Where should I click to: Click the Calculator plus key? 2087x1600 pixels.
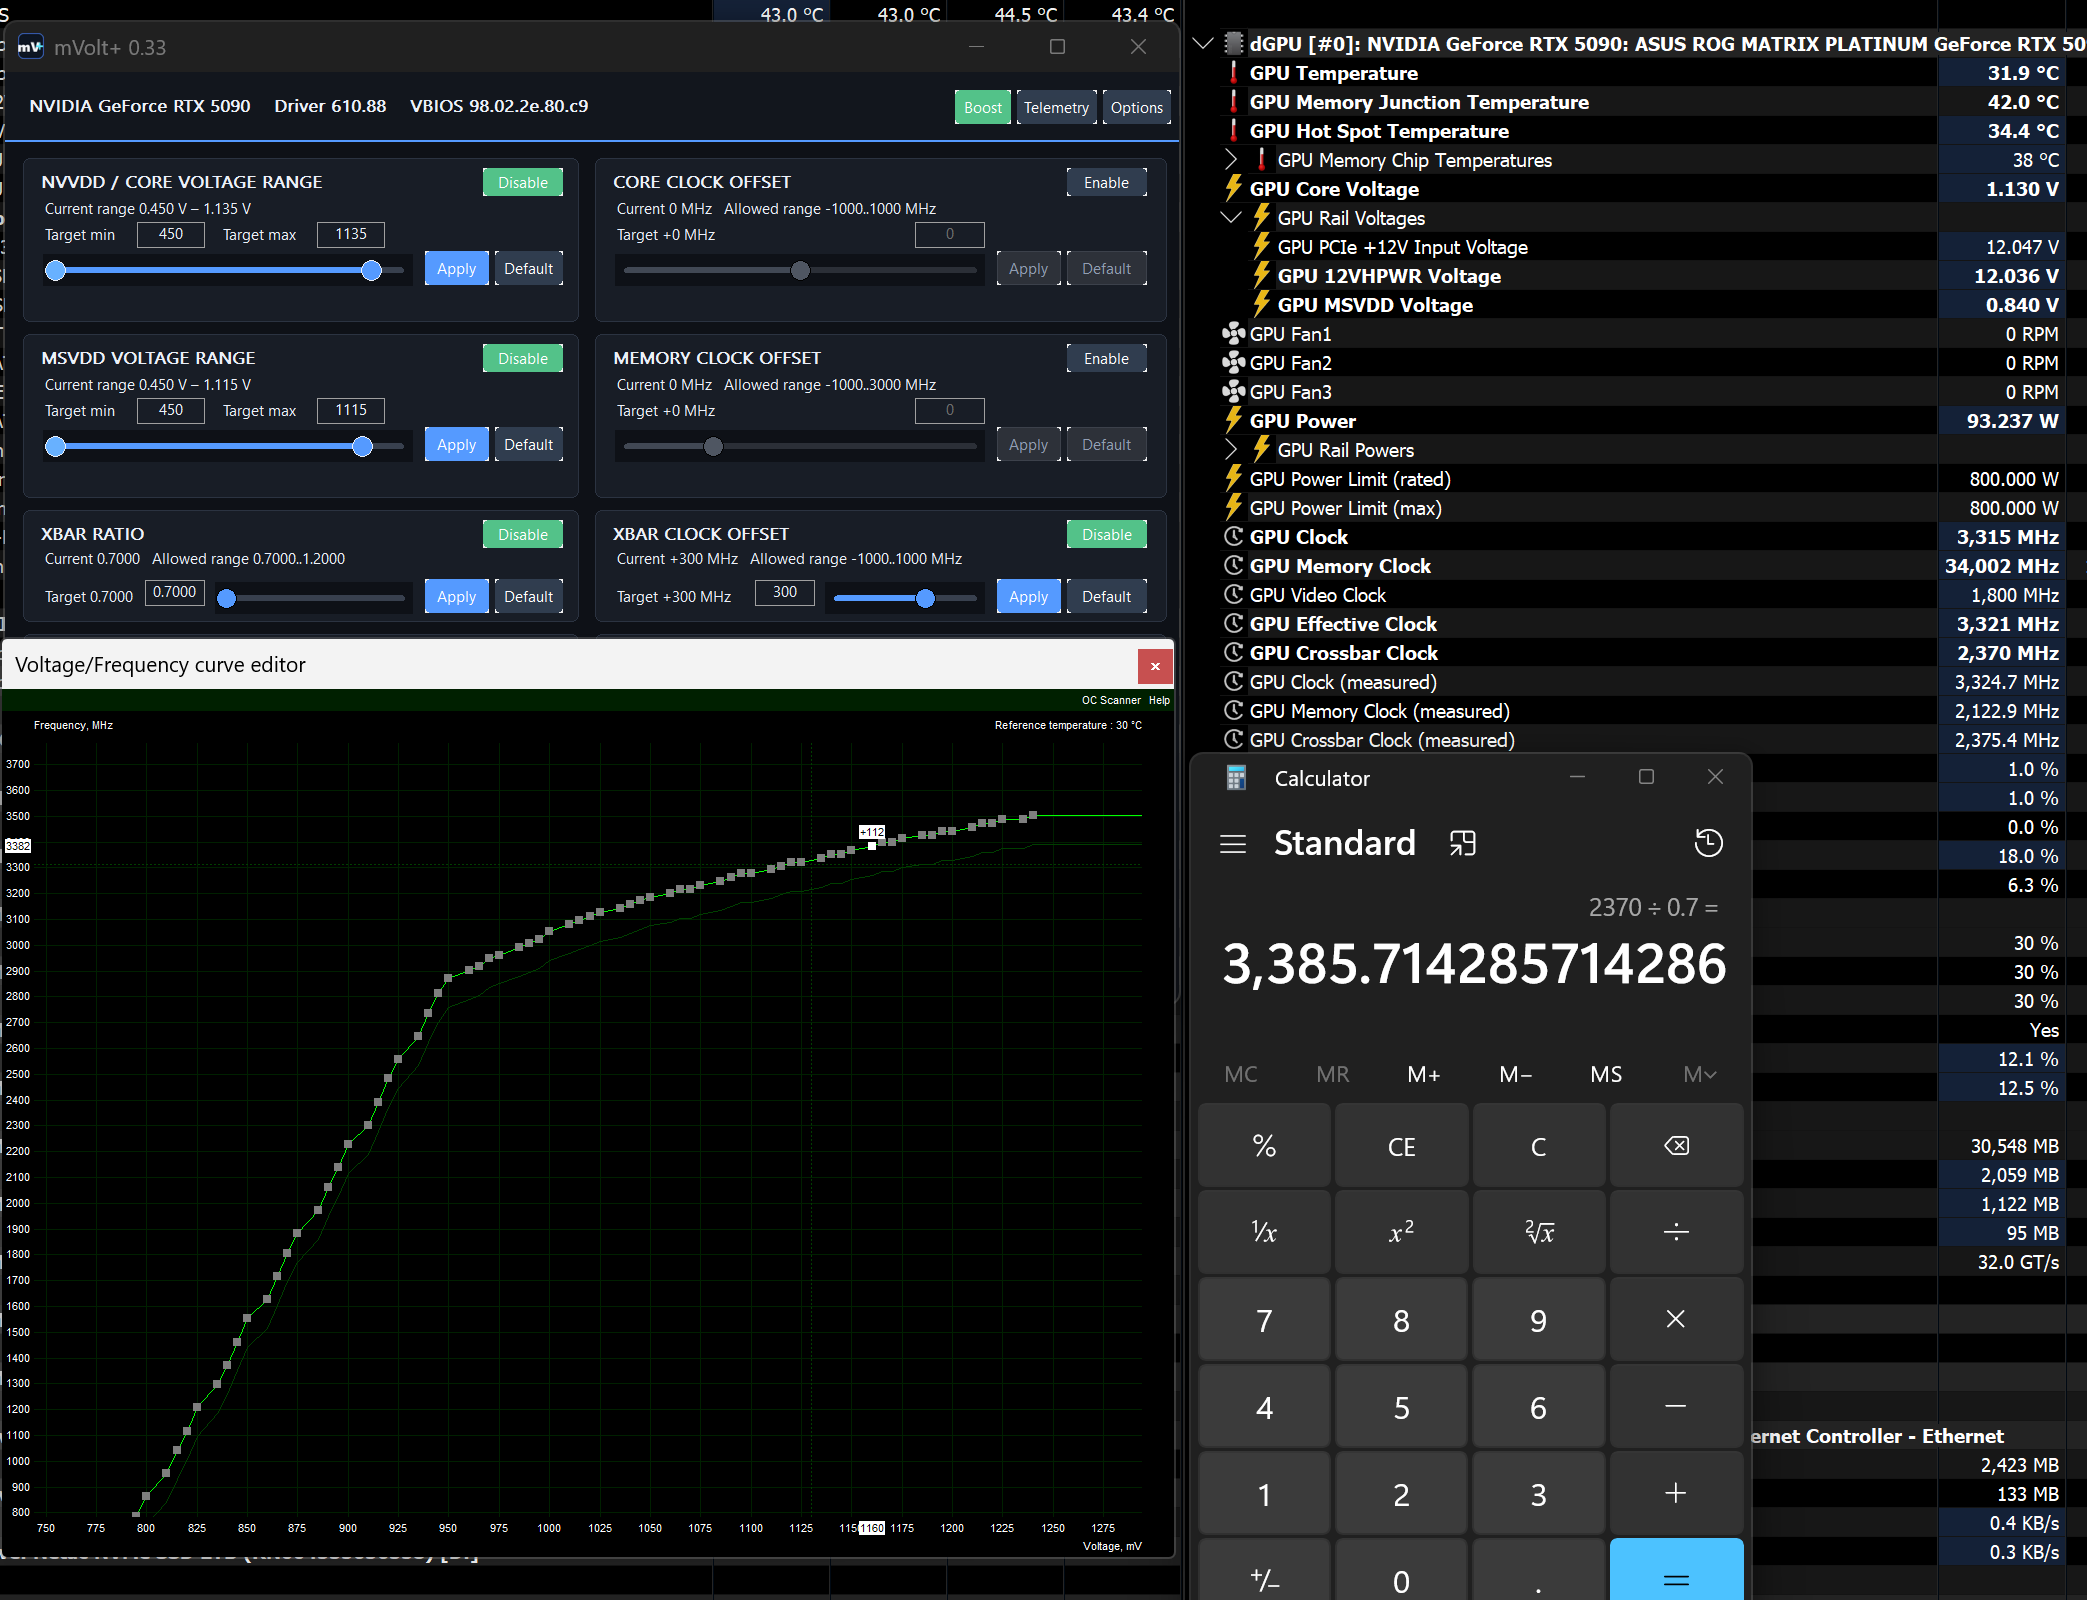click(1676, 1494)
